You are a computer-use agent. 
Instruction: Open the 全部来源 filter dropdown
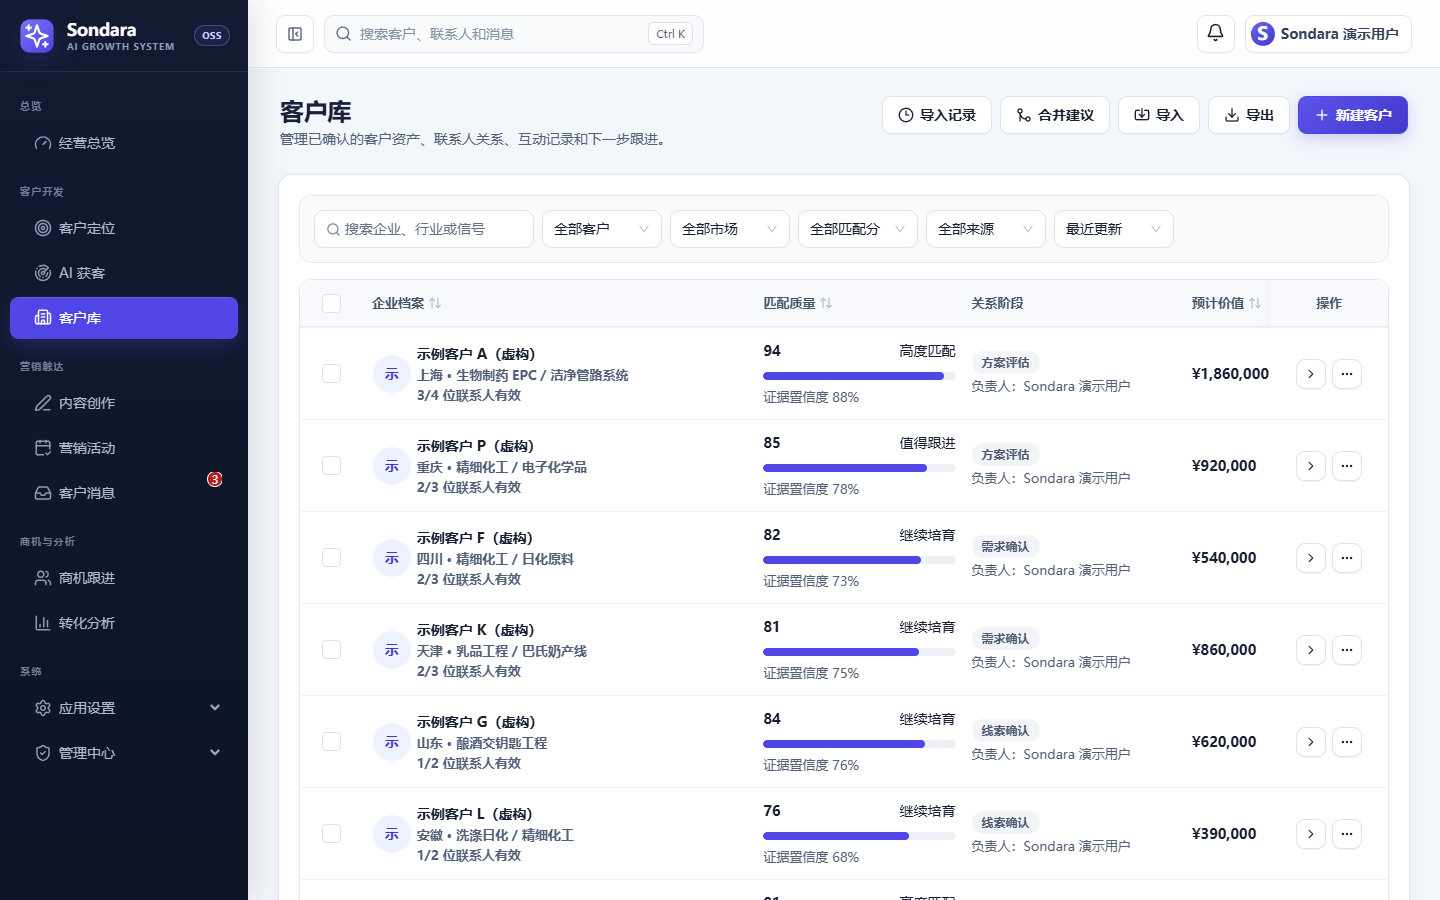tap(986, 229)
